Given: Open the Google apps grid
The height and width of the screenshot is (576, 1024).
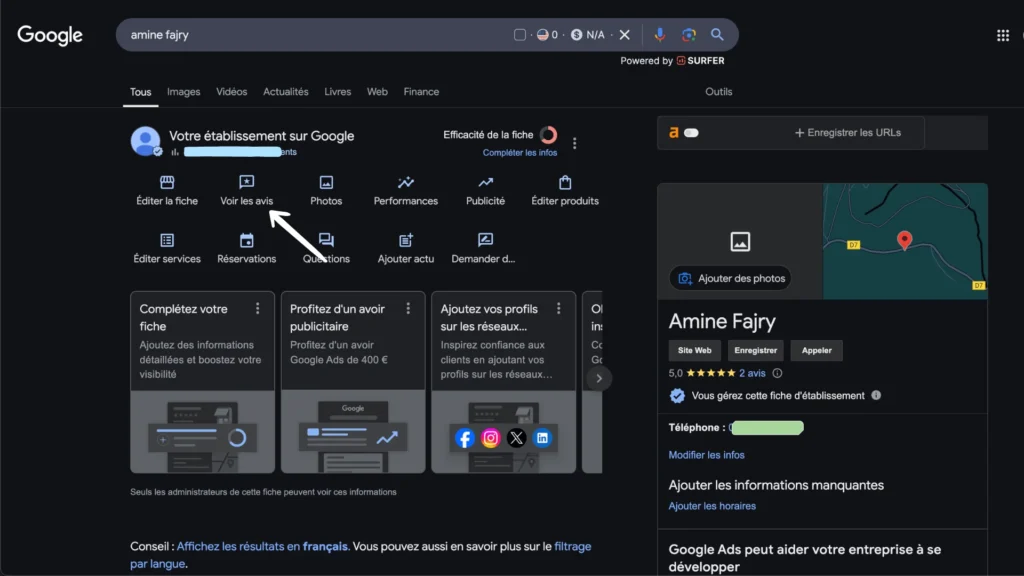Looking at the screenshot, I should click(1003, 35).
